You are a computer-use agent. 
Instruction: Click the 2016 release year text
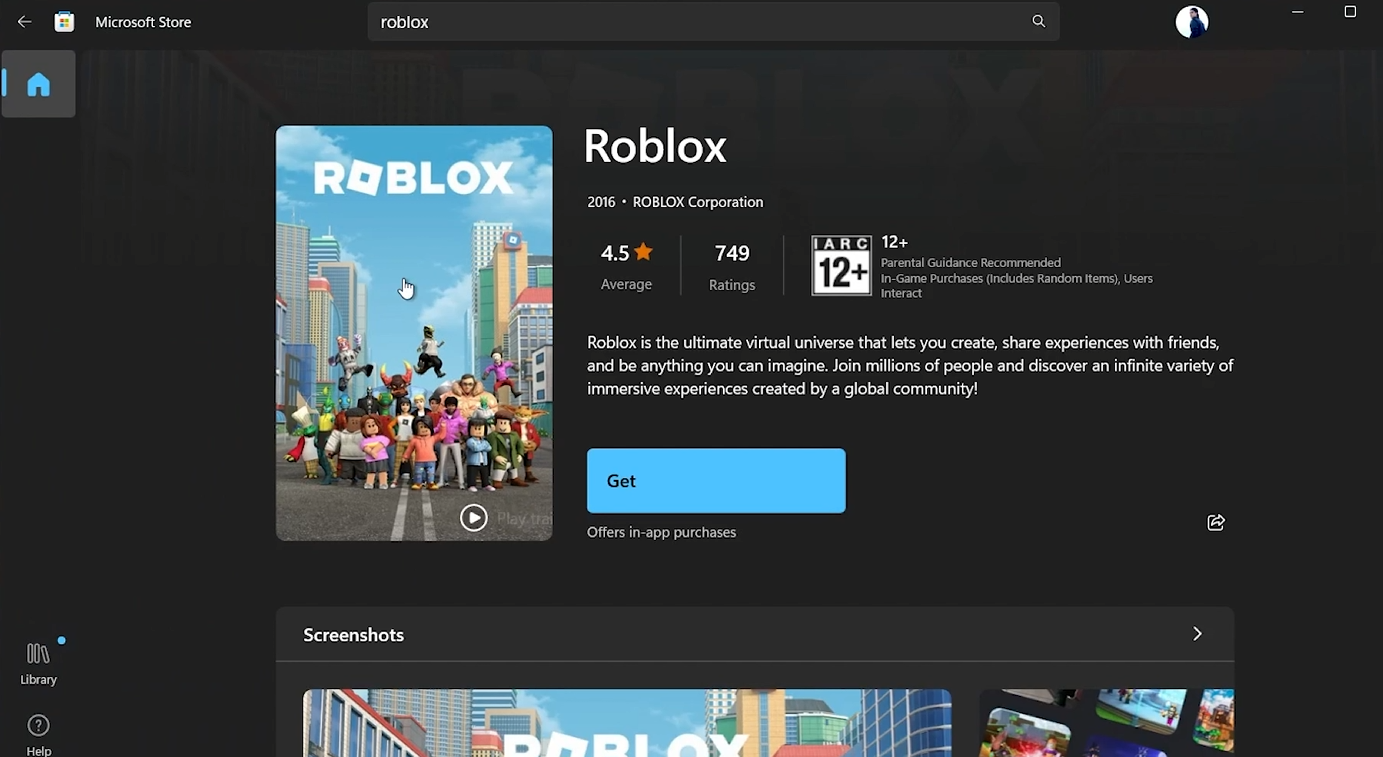click(x=601, y=202)
